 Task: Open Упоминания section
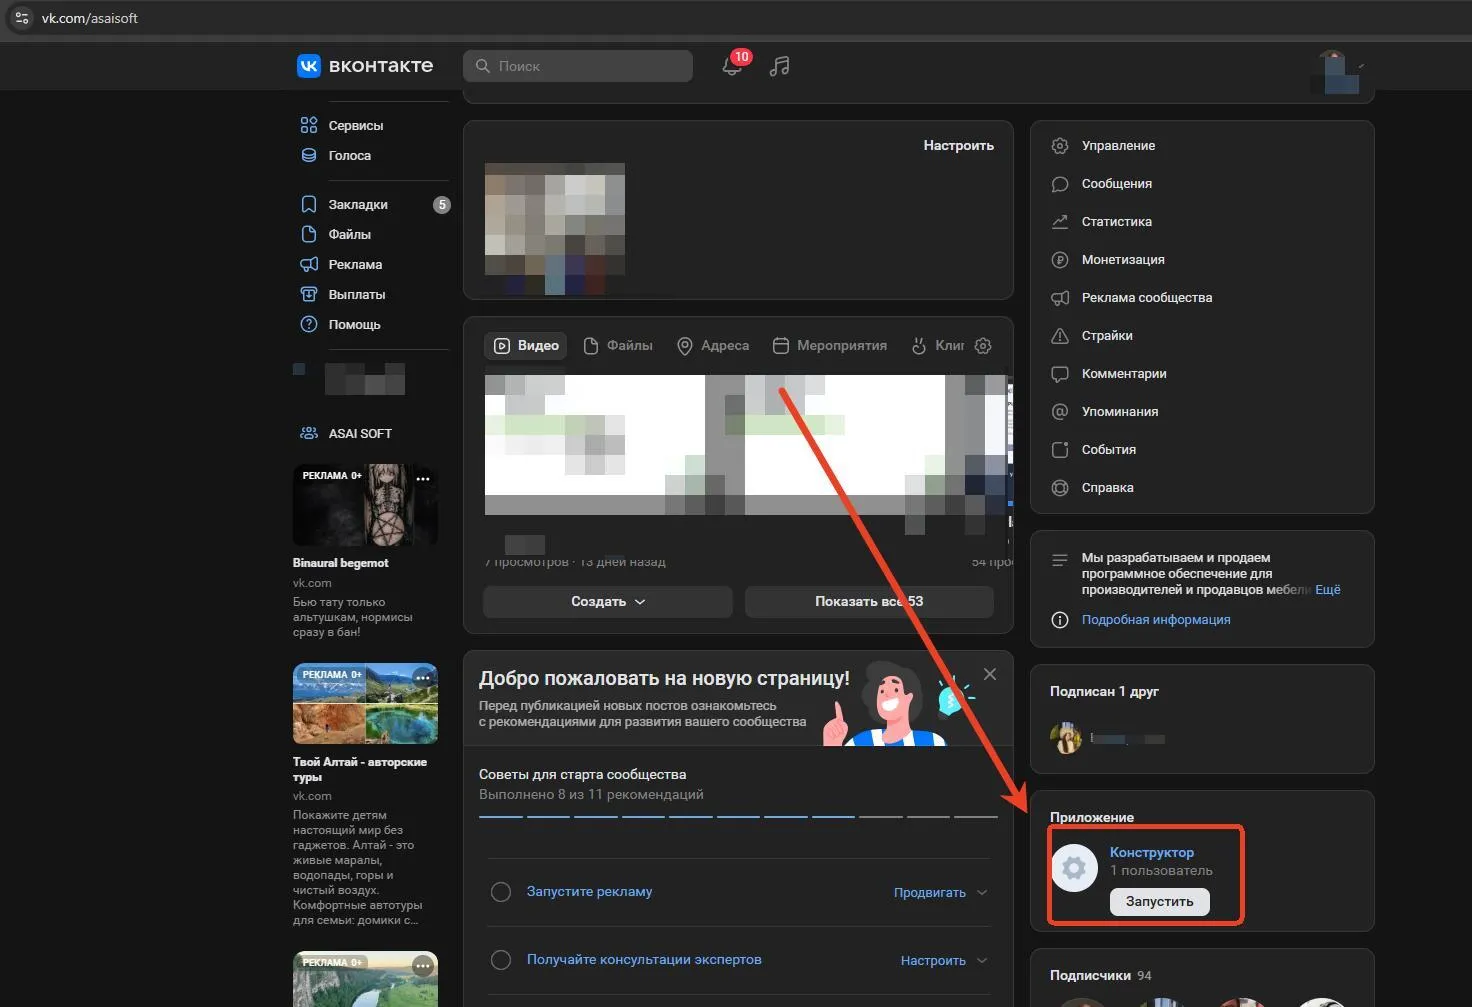click(1105, 412)
